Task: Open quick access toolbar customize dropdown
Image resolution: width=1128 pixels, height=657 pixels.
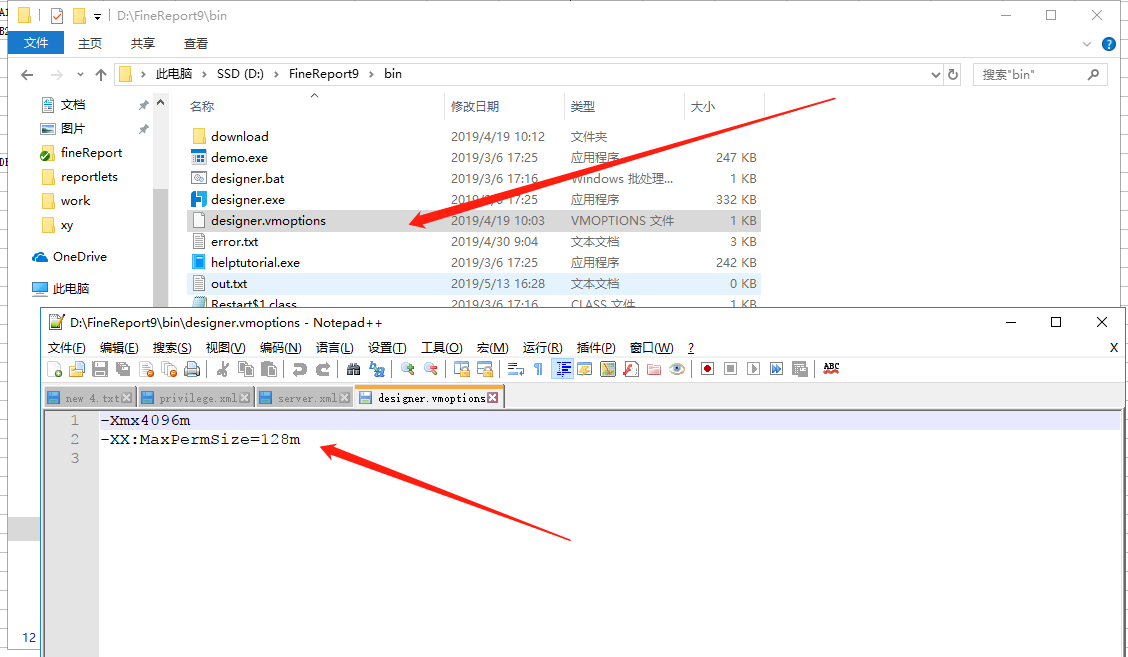Action: tap(97, 17)
